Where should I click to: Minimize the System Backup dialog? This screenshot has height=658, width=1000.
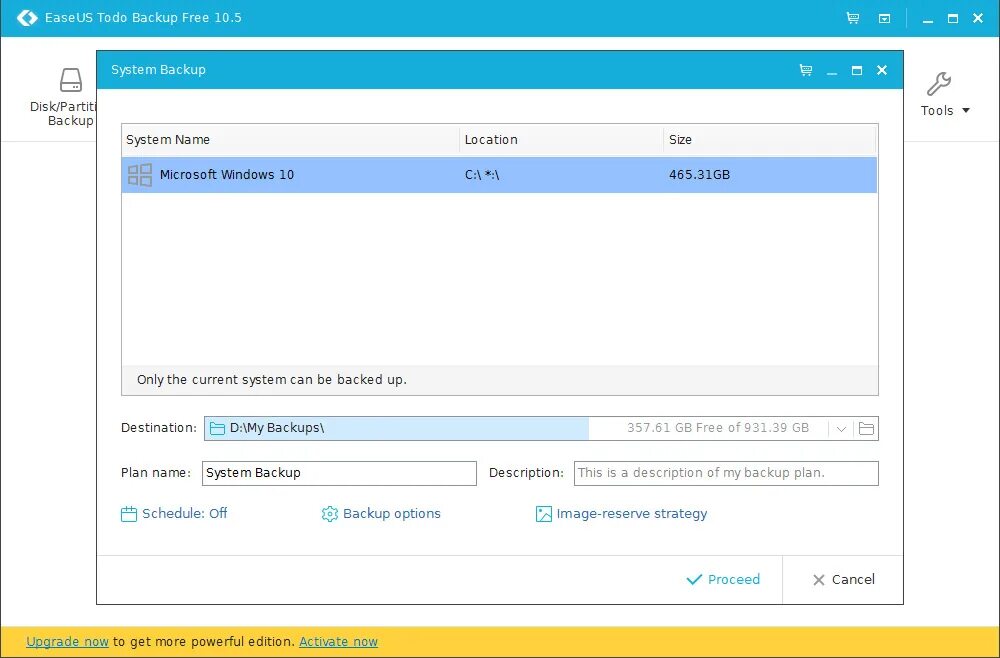(x=832, y=71)
